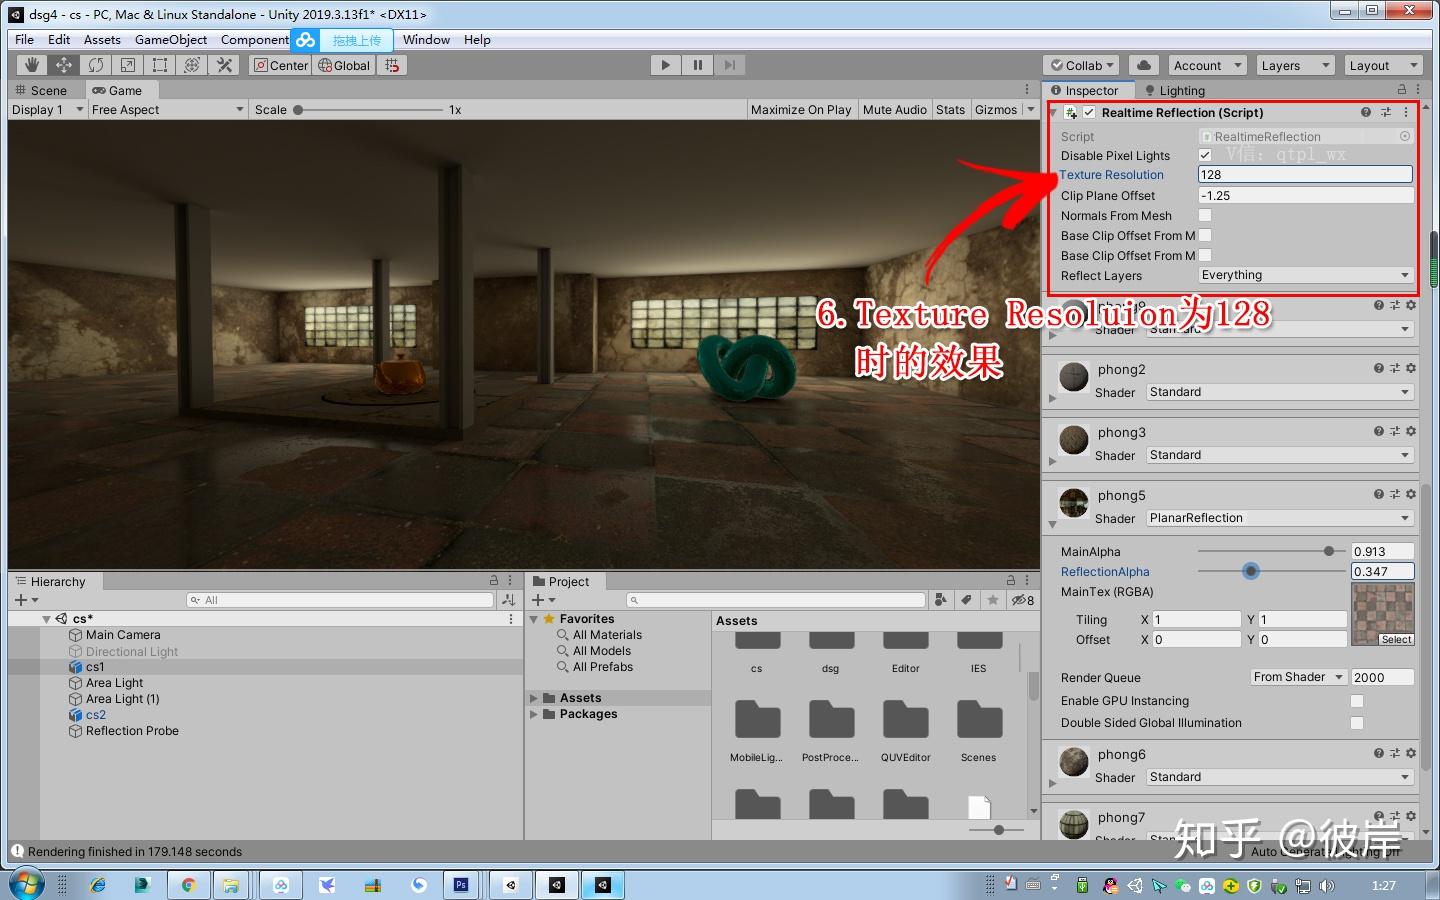This screenshot has height=900, width=1440.
Task: Select the Rect transform tool
Action: (160, 64)
